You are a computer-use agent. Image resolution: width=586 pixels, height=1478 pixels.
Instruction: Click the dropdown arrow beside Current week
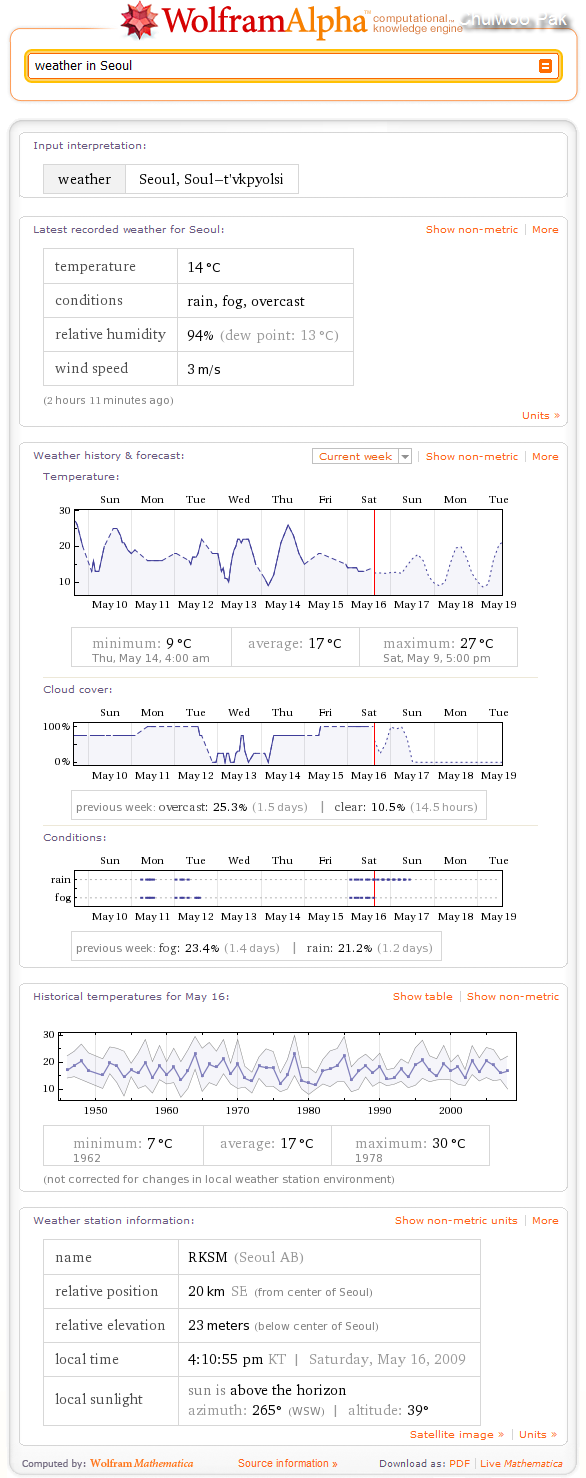405,456
